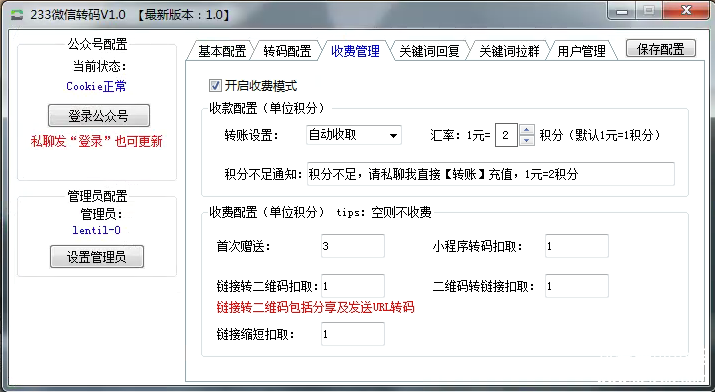Click the 二维码转链接扣取 input field
The width and height of the screenshot is (715, 392).
tap(576, 286)
